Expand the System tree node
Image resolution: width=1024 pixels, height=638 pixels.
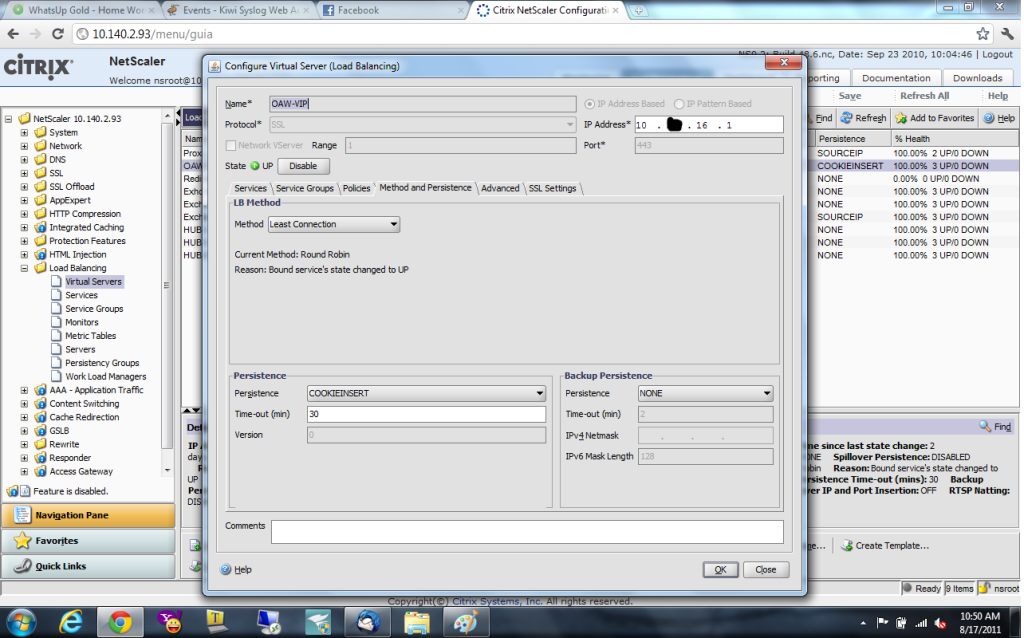pos(24,132)
